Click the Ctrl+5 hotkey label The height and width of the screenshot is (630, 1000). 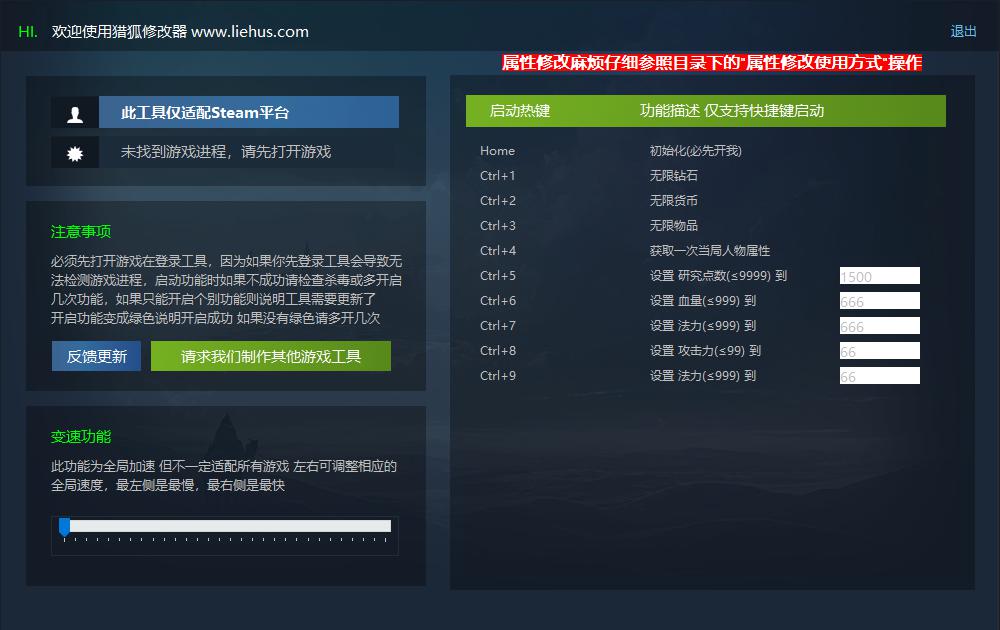(497, 275)
